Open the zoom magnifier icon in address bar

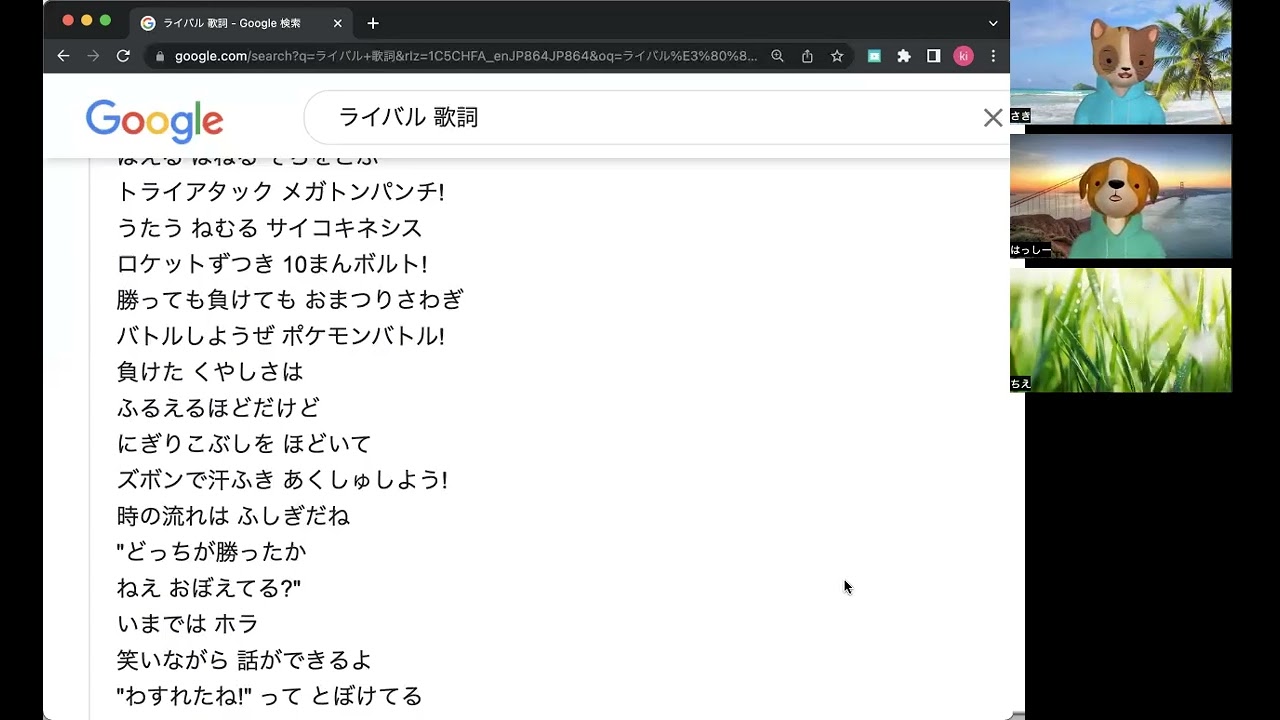tap(777, 56)
